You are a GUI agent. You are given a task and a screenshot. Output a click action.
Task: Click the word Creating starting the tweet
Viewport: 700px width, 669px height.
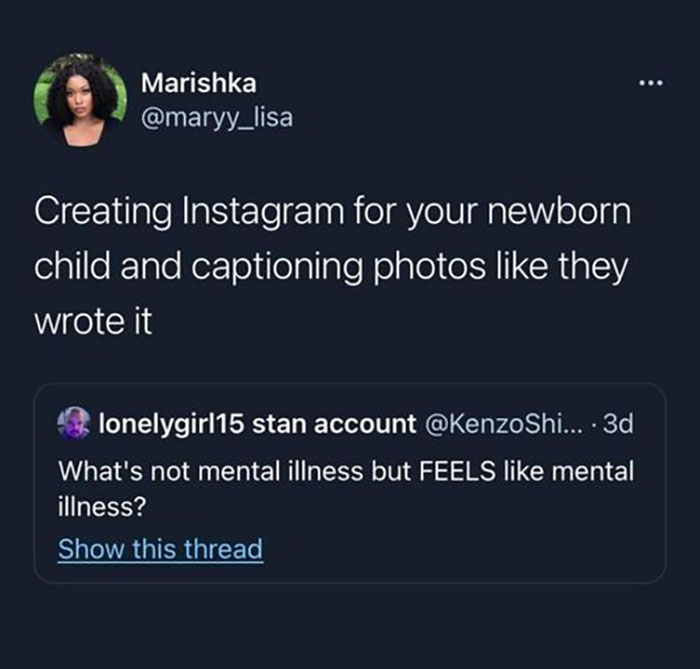point(103,212)
